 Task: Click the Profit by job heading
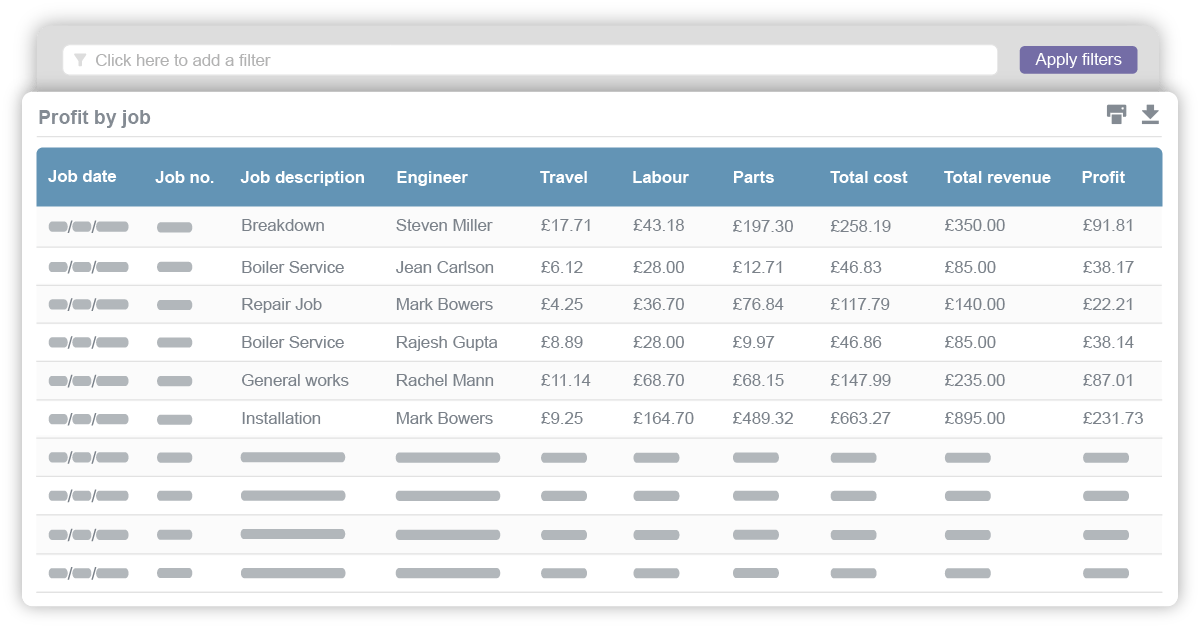click(94, 117)
